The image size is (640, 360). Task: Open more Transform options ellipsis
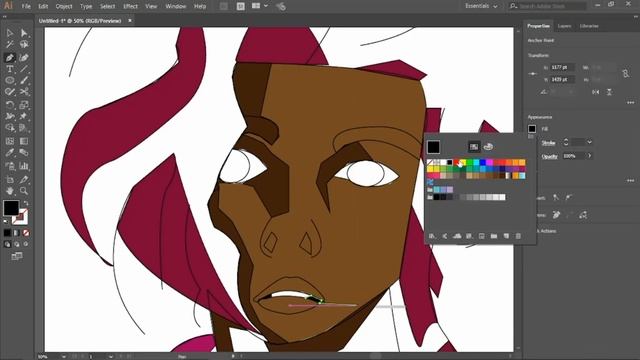click(x=631, y=102)
